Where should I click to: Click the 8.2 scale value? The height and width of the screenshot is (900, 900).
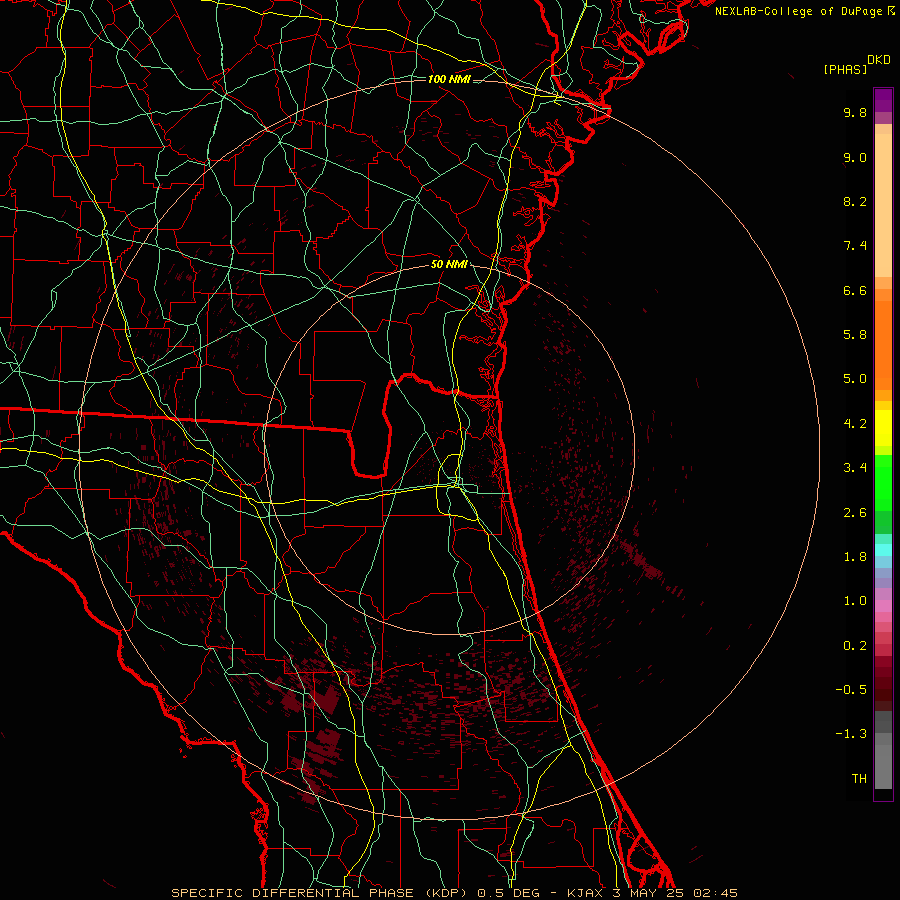pos(855,201)
